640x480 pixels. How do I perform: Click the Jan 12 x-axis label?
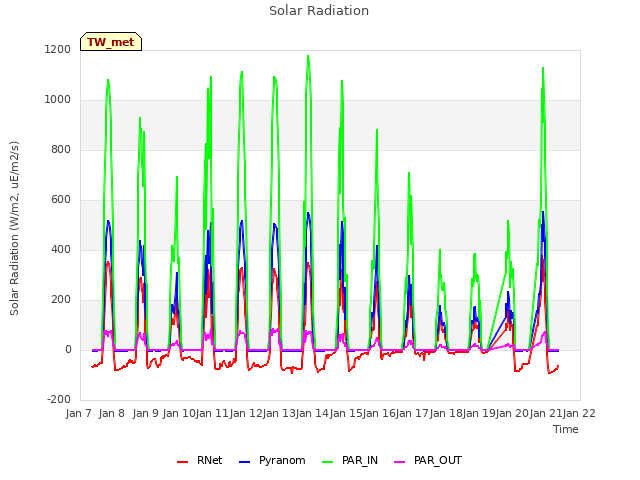point(246,413)
